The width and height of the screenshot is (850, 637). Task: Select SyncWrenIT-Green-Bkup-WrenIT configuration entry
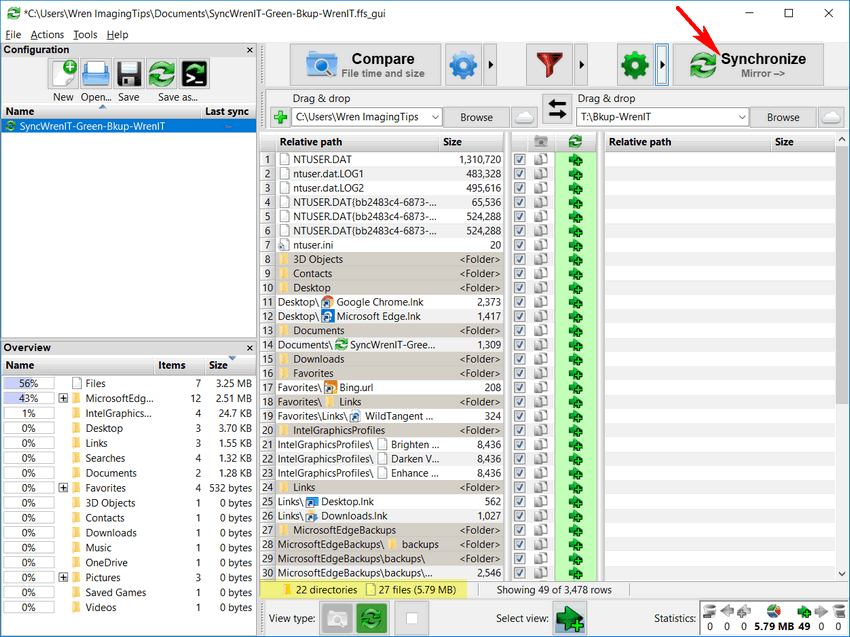pos(92,127)
